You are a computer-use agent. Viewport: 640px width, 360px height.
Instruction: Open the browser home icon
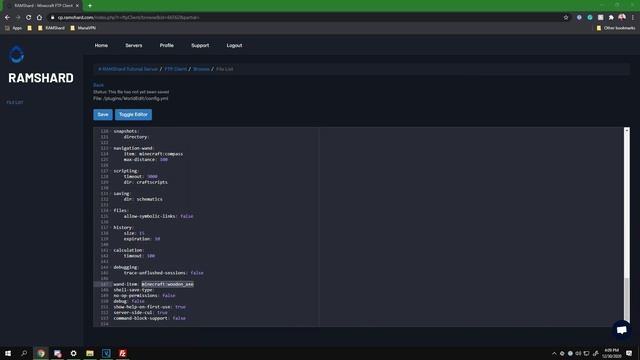click(39, 18)
